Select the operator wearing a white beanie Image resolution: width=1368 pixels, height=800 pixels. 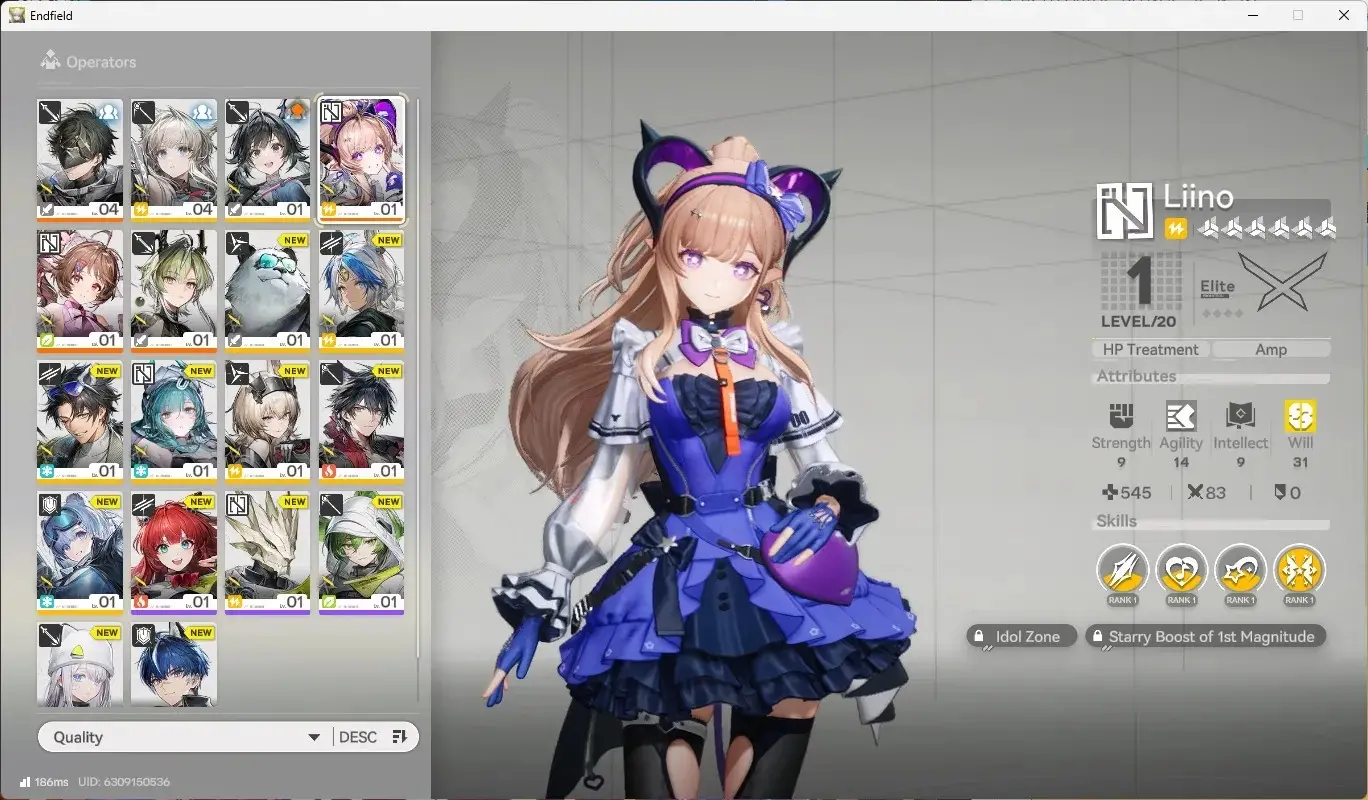(80, 664)
